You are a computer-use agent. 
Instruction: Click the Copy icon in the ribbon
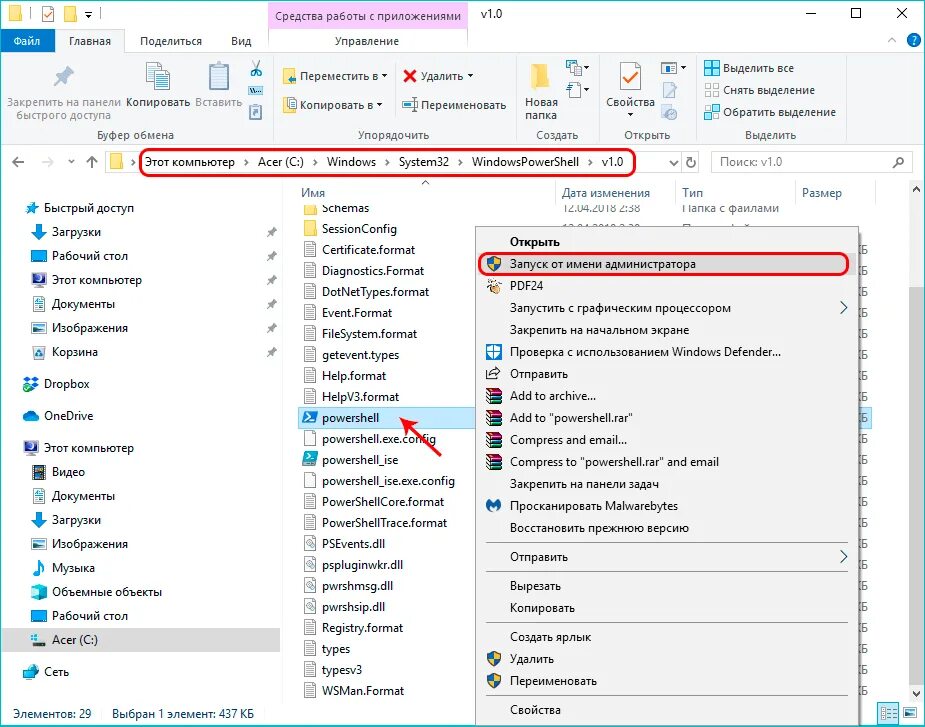pyautogui.click(x=158, y=77)
